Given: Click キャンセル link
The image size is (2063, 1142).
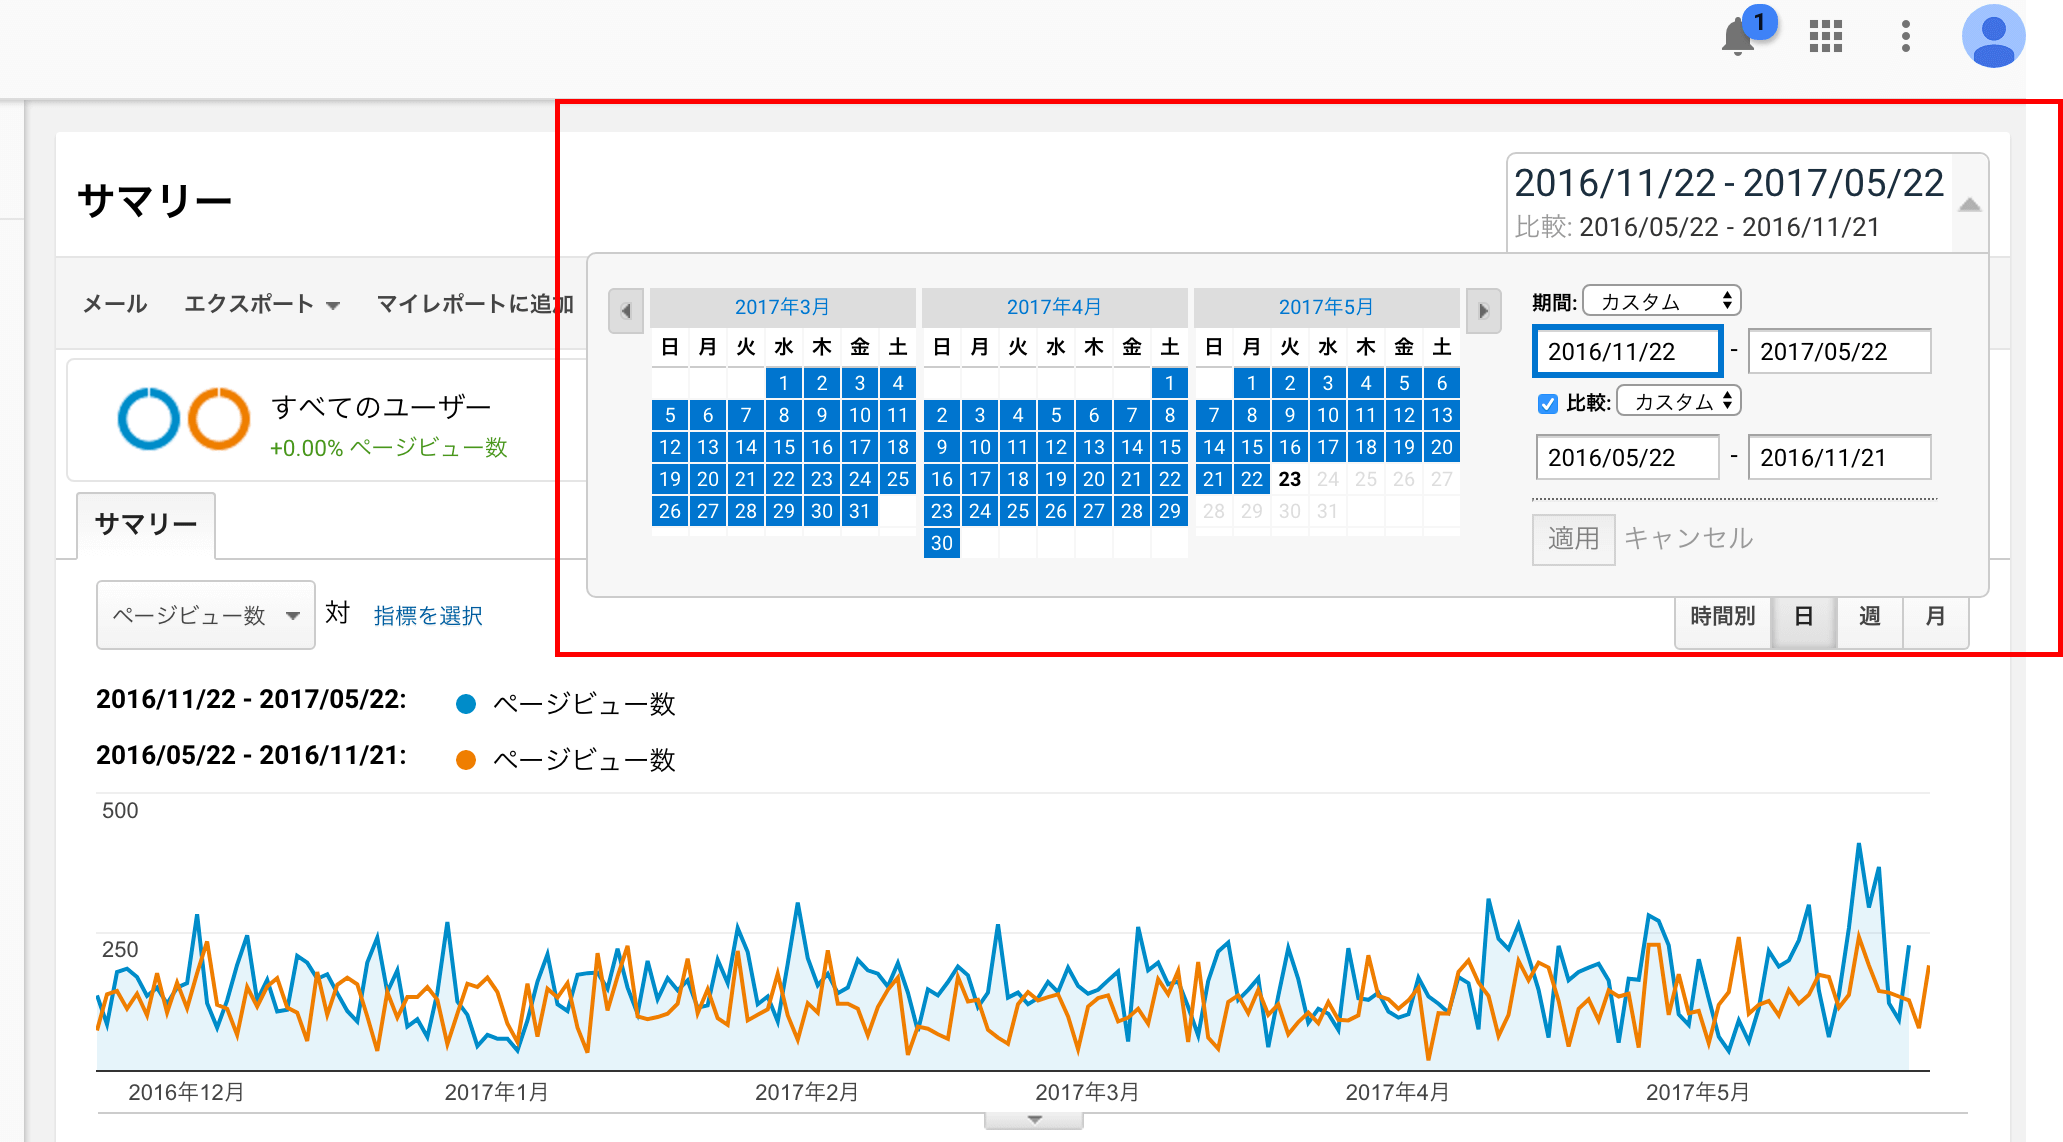Looking at the screenshot, I should (x=1688, y=538).
